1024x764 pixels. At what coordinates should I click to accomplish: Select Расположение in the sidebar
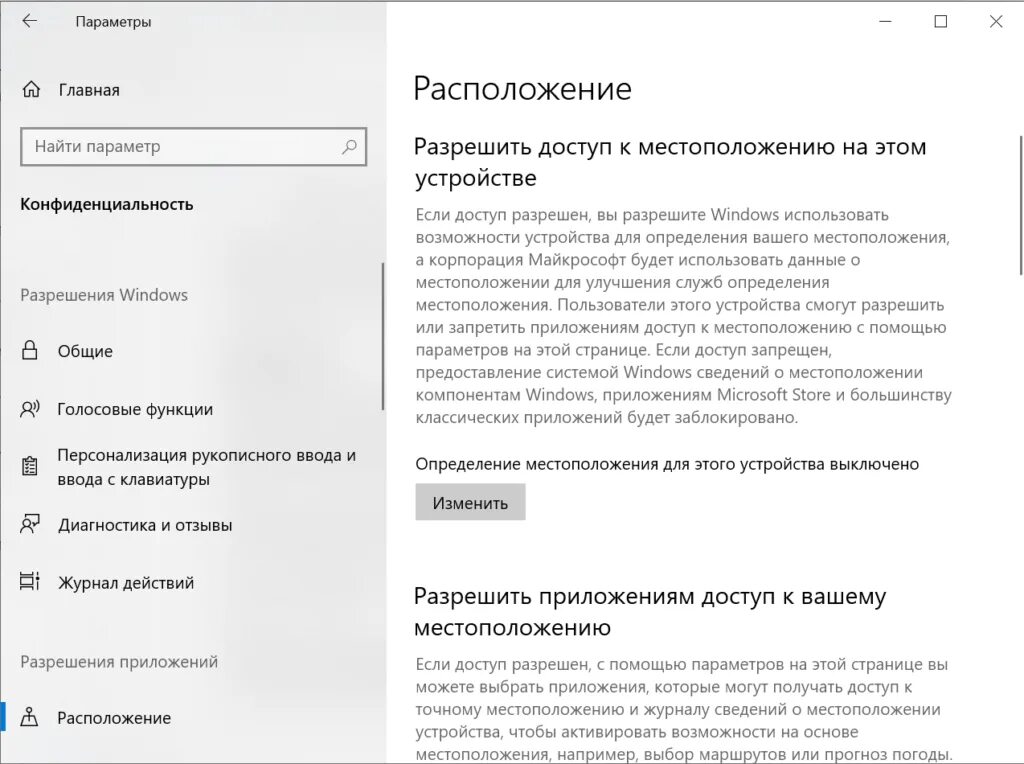click(114, 718)
